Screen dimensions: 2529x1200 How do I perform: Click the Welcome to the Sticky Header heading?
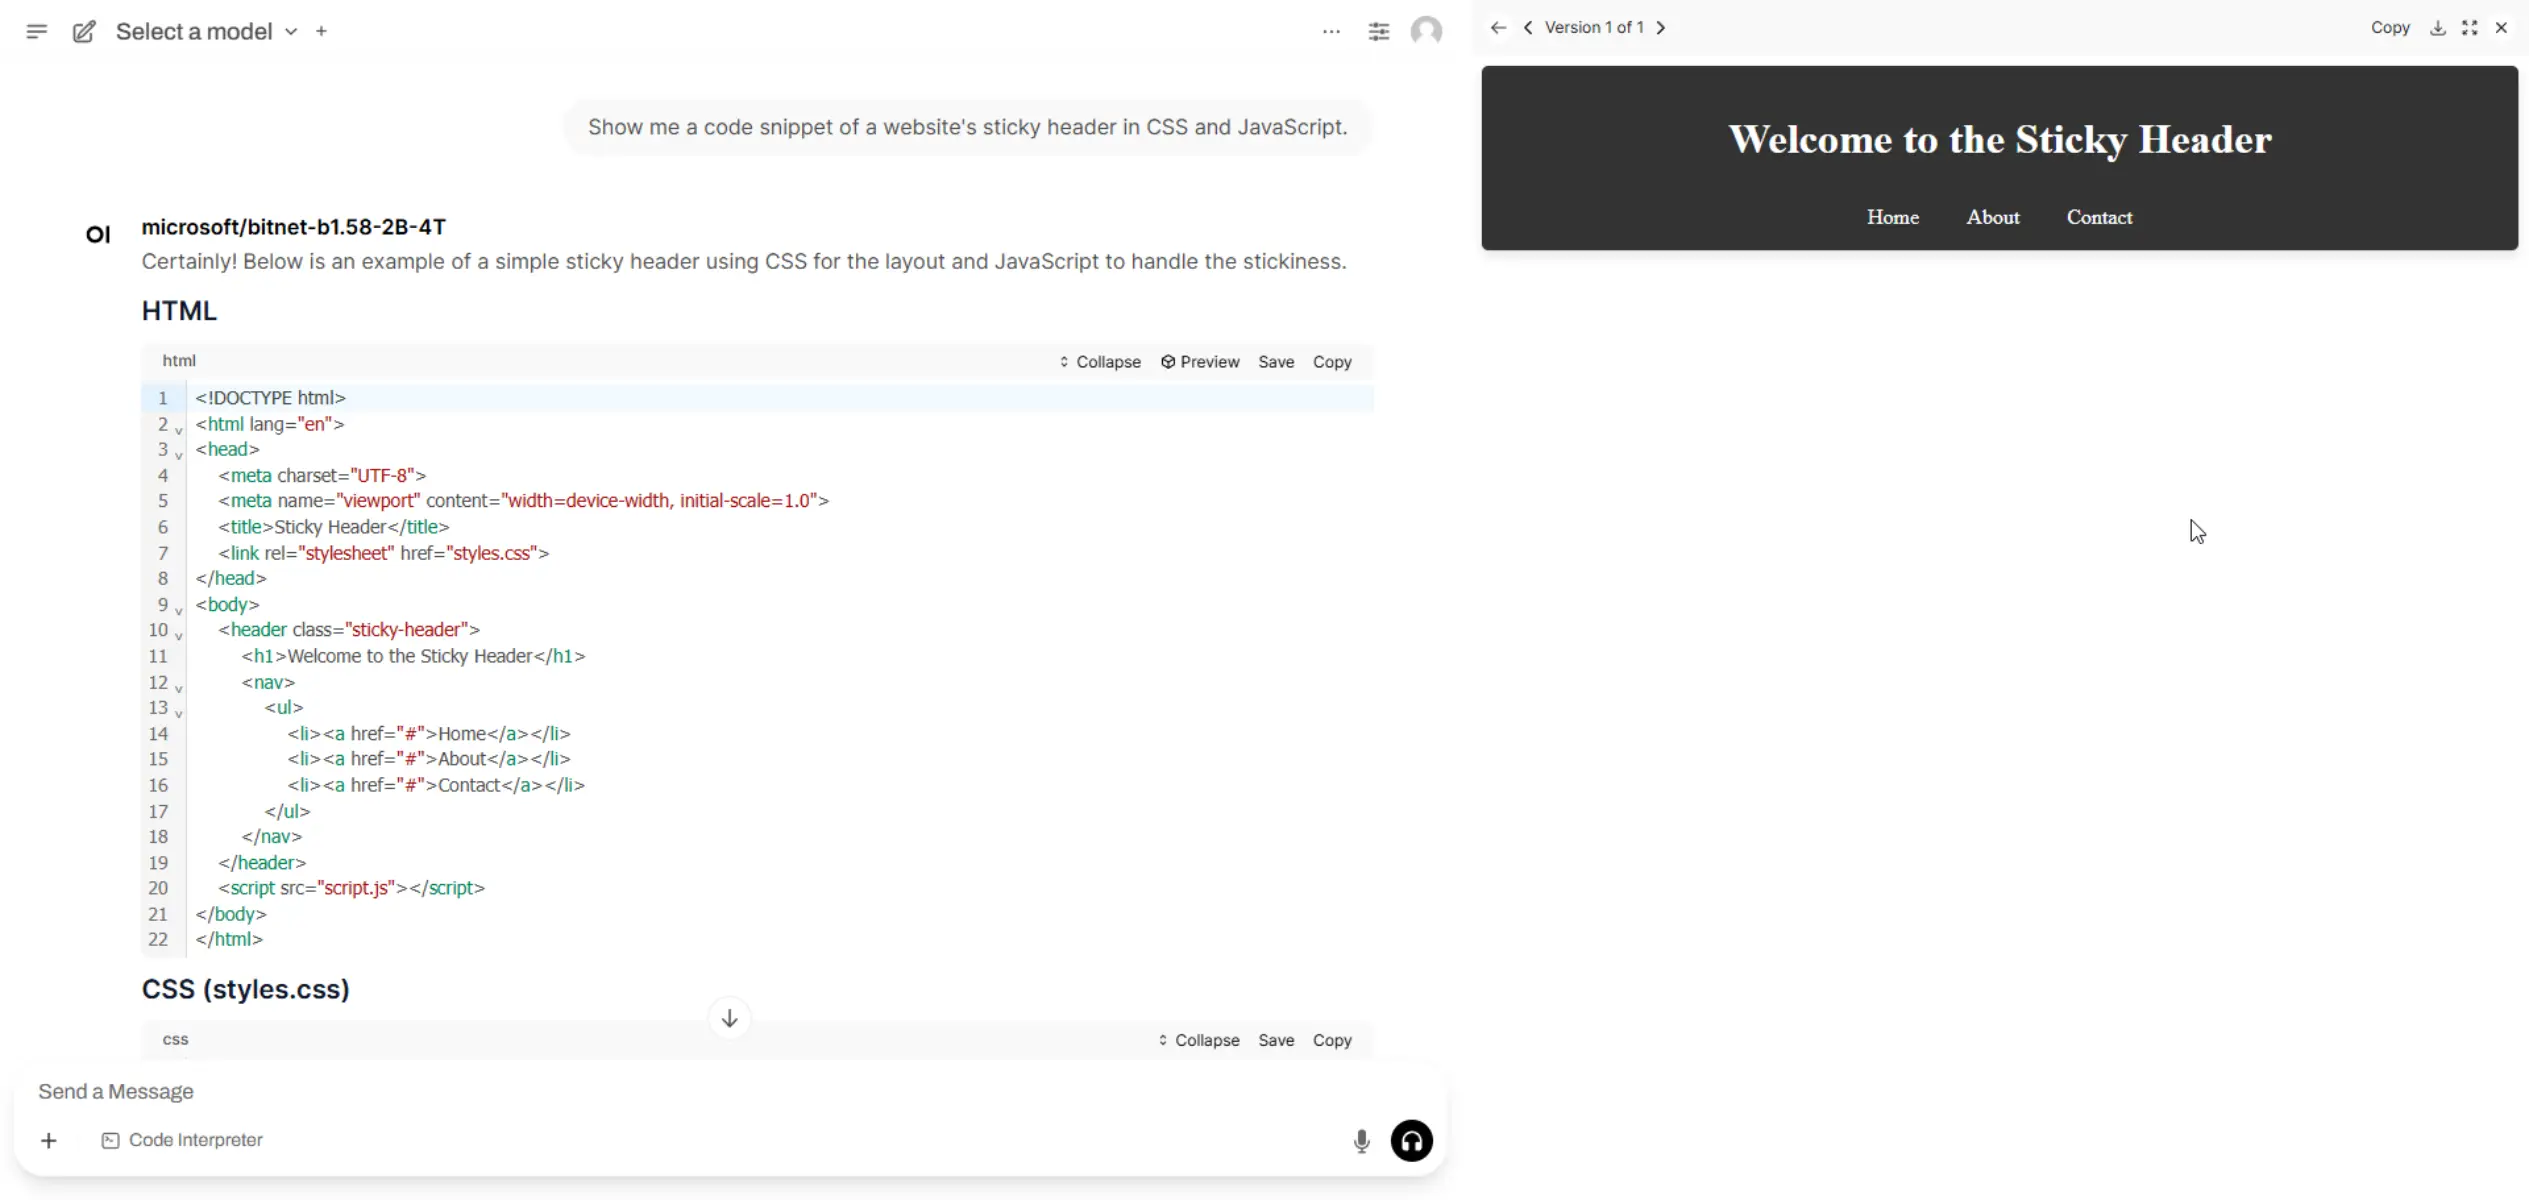click(x=1999, y=140)
